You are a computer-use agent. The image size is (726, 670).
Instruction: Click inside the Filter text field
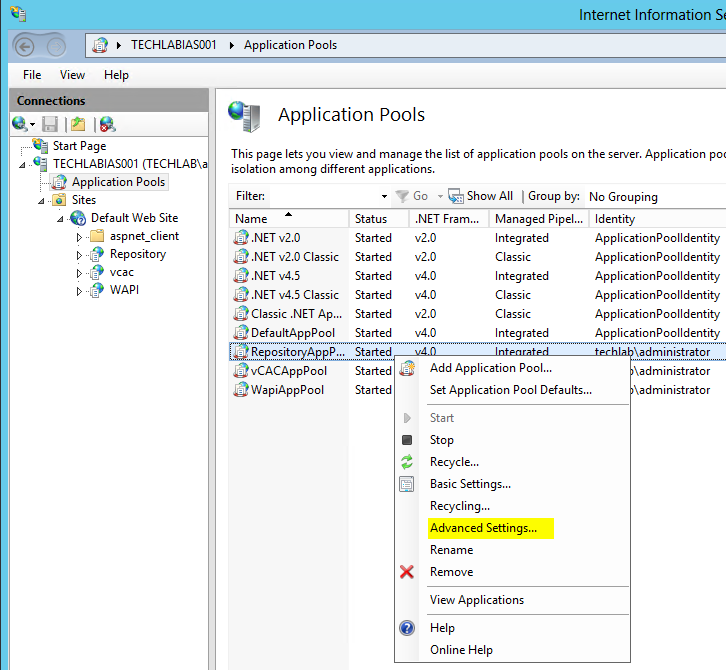click(323, 196)
